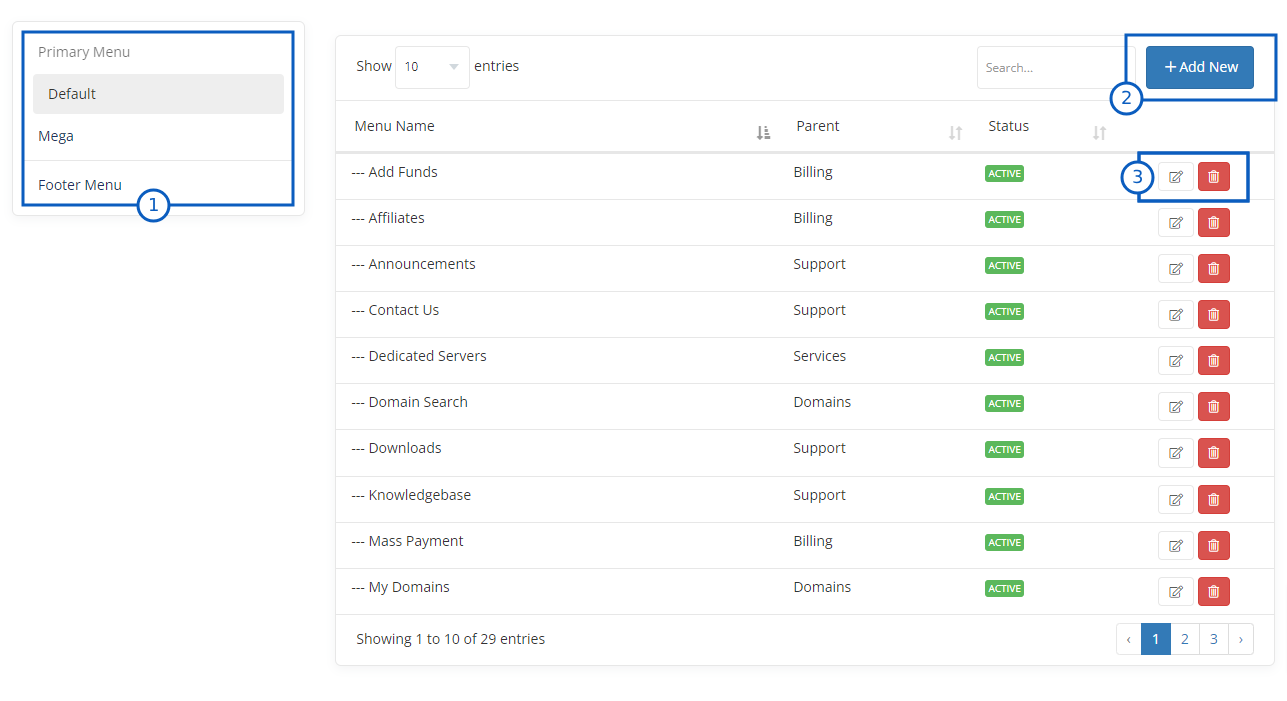Image resolution: width=1287 pixels, height=701 pixels.
Task: Edit the Domain Search menu item
Action: (x=1176, y=407)
